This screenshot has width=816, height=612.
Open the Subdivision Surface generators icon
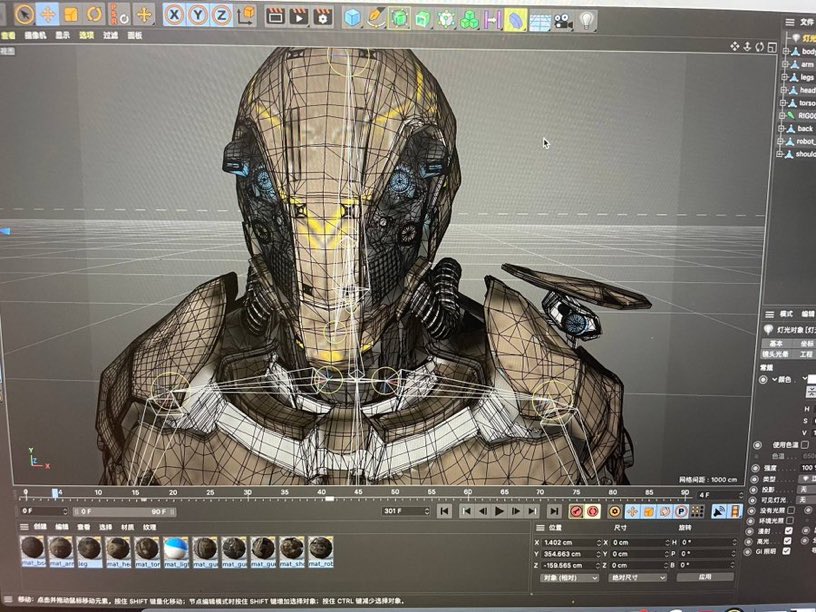pyautogui.click(x=400, y=19)
